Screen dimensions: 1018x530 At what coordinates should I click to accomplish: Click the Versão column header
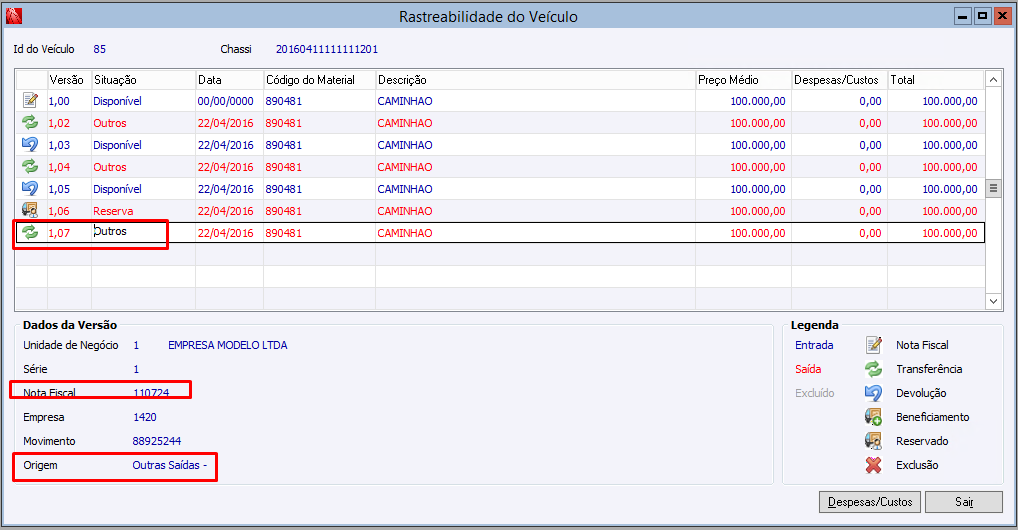click(69, 80)
